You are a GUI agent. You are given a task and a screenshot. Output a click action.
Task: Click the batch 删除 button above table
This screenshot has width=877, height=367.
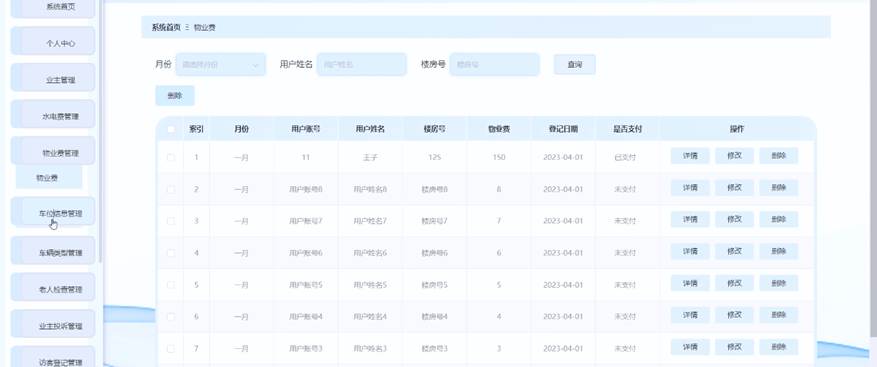click(x=175, y=96)
